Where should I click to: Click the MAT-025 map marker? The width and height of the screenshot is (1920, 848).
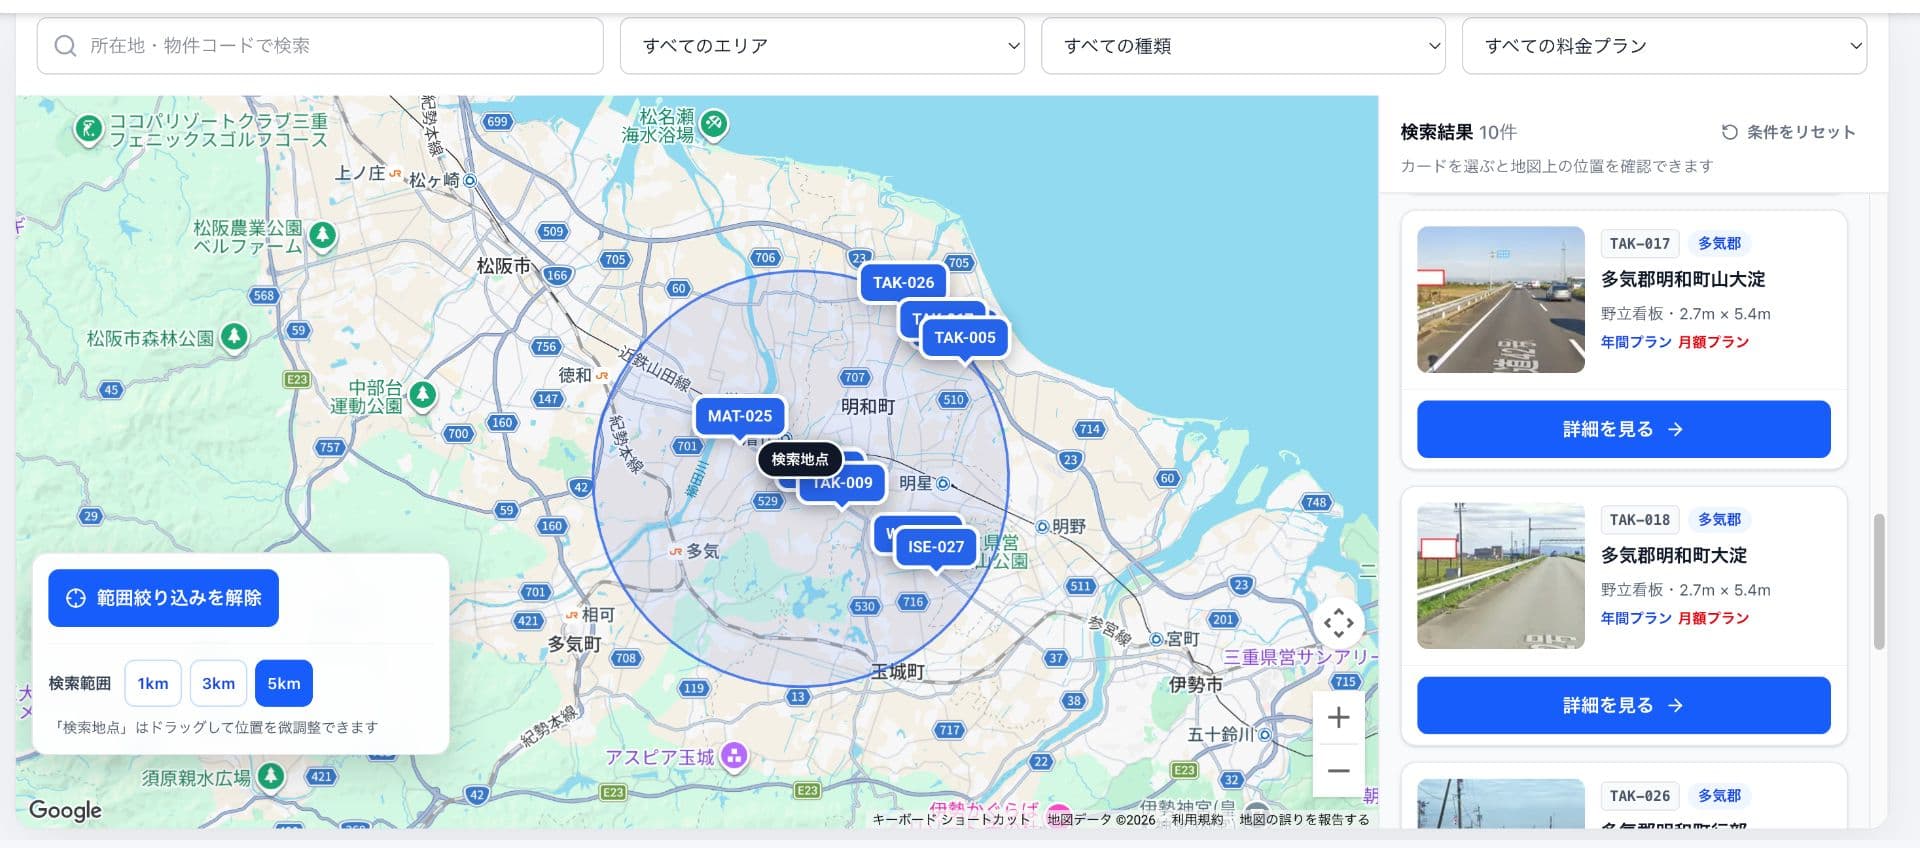click(740, 416)
